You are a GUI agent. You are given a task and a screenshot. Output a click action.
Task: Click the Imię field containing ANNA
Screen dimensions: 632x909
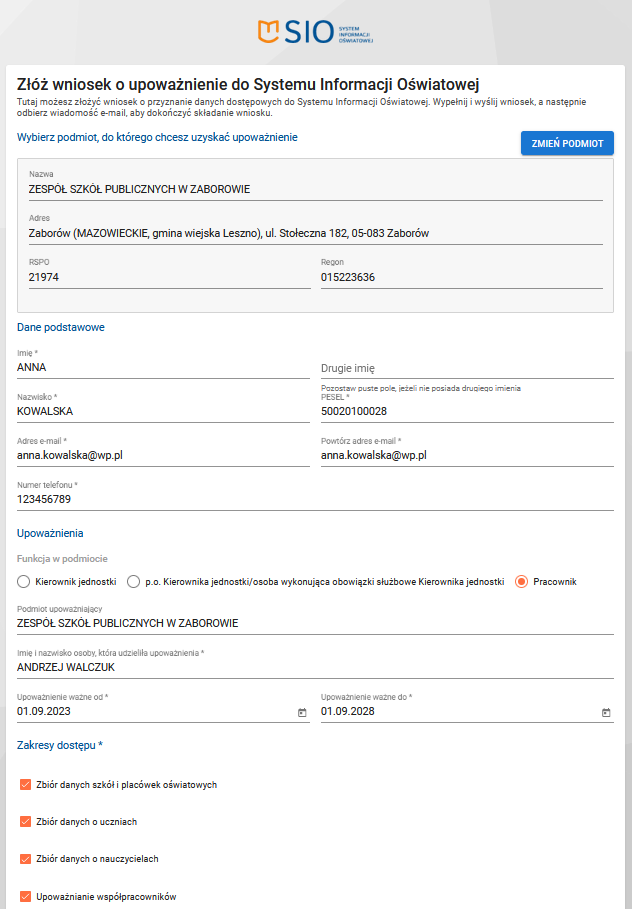[160, 367]
